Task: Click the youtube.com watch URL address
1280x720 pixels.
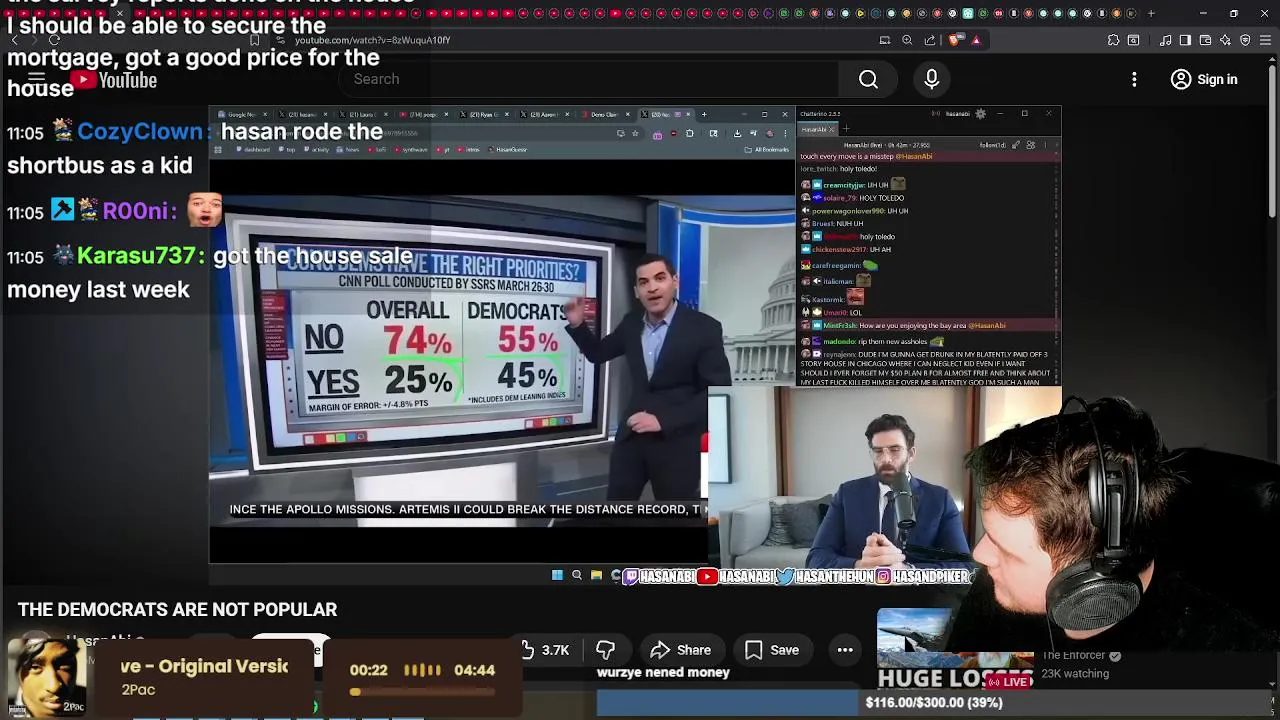Action: [x=372, y=40]
